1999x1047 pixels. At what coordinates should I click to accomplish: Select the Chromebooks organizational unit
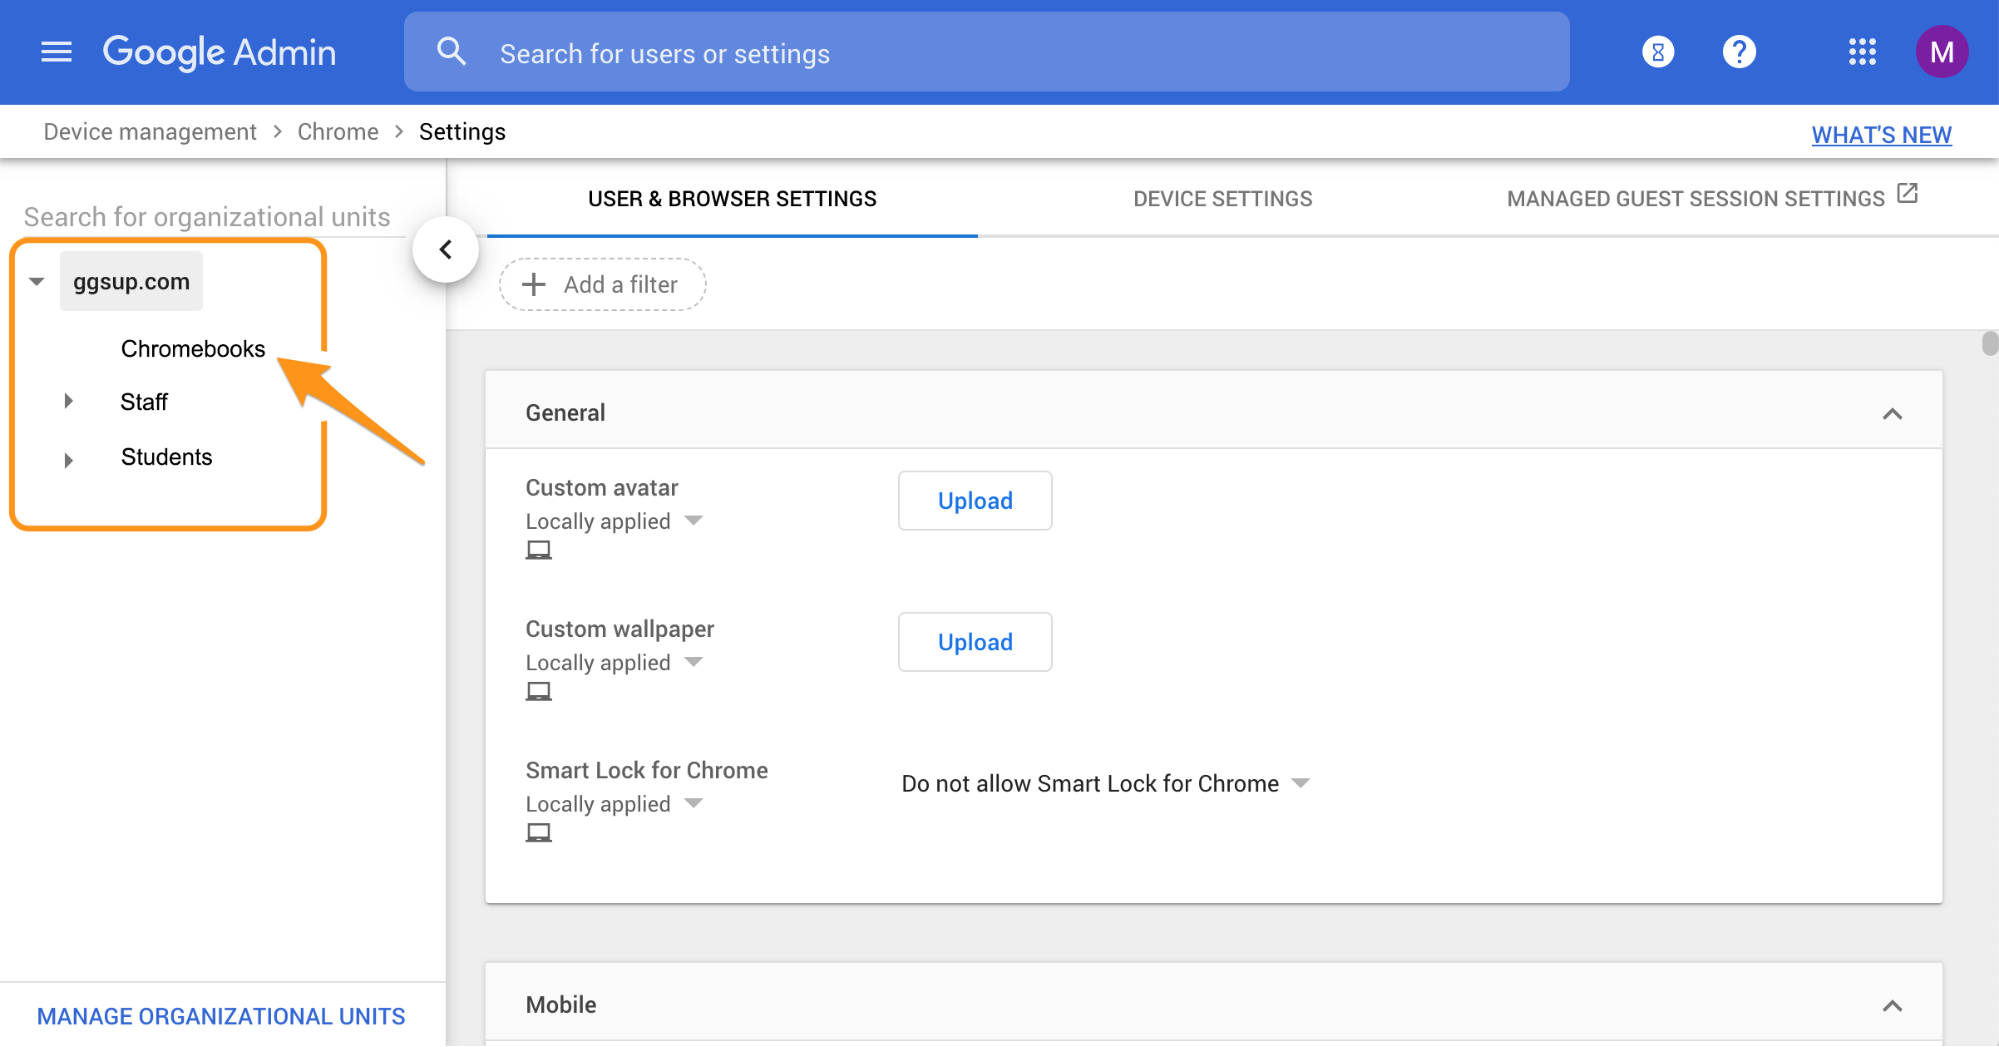(x=193, y=349)
